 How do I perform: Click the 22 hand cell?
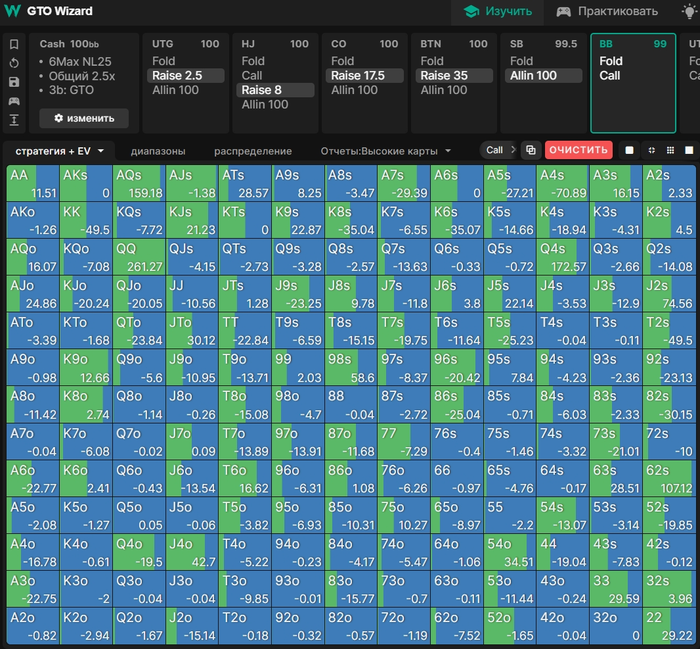[x=668, y=626]
